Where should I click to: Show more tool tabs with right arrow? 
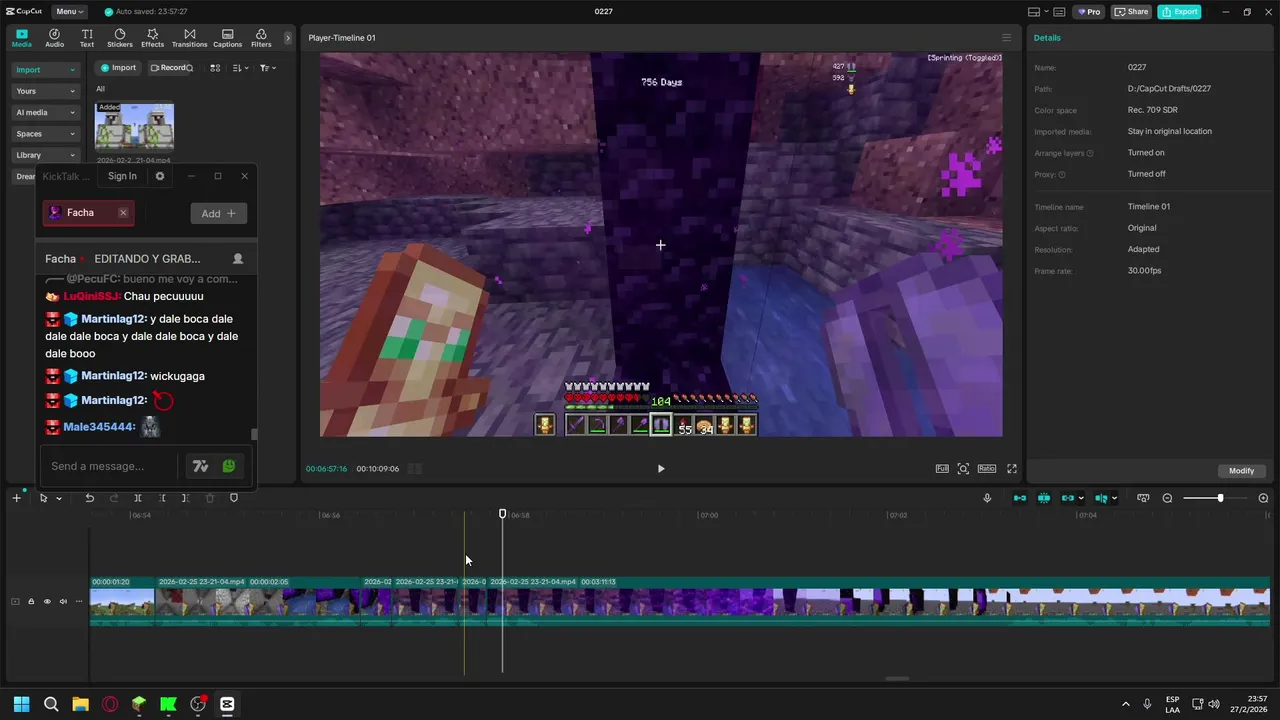point(288,38)
